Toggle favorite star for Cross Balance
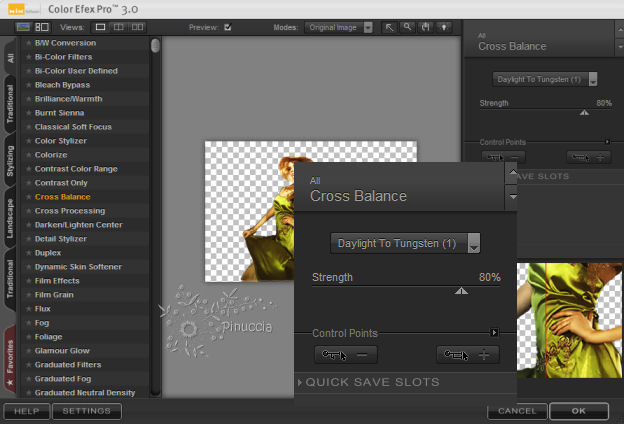This screenshot has width=624, height=424. [x=29, y=197]
